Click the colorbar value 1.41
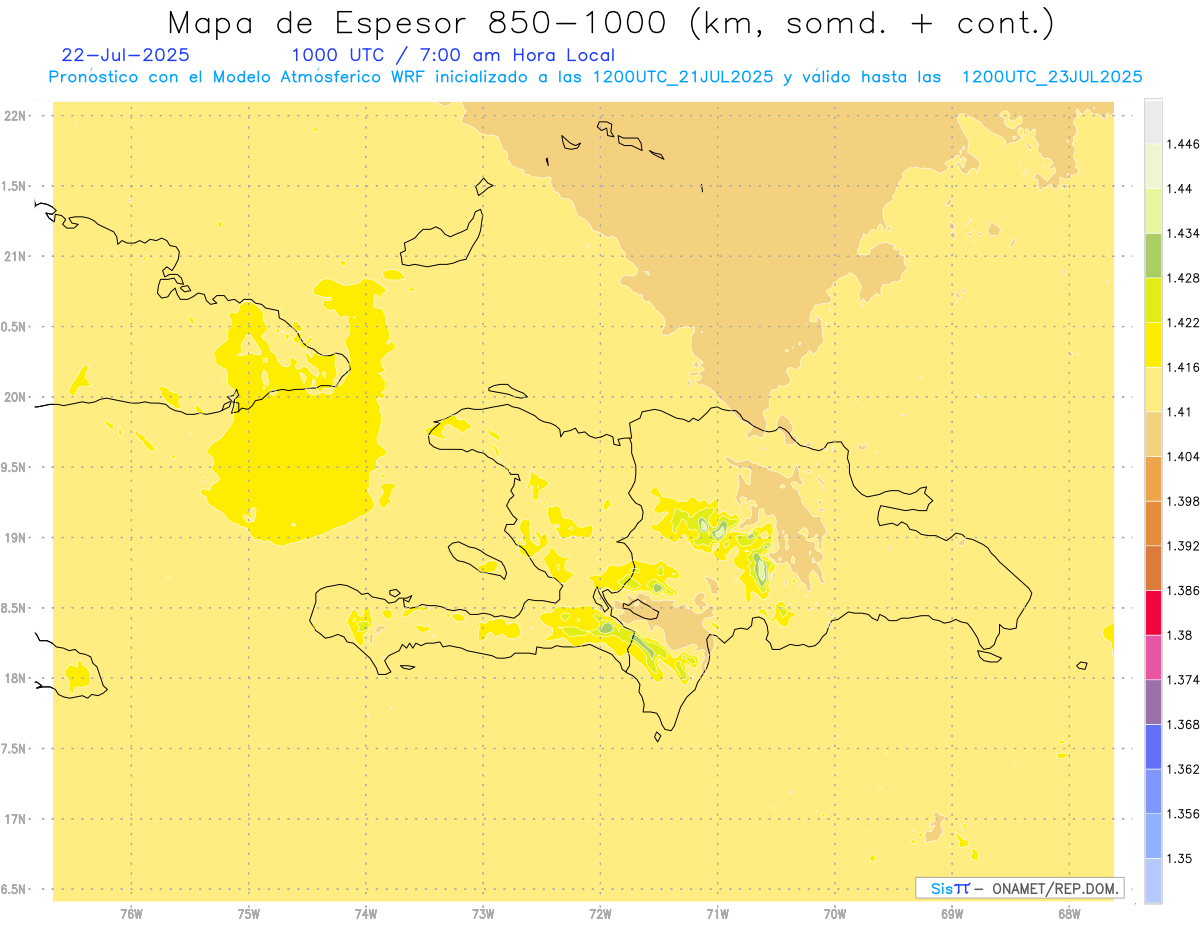Screen dimensions: 1200x927 [x=1180, y=412]
